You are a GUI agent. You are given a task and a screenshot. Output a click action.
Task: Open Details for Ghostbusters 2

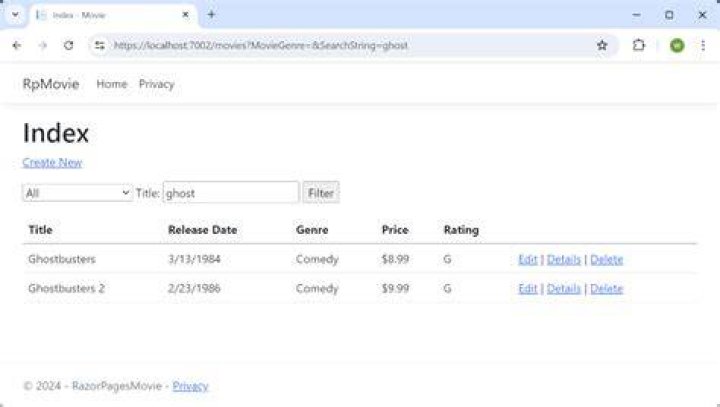[x=564, y=289]
